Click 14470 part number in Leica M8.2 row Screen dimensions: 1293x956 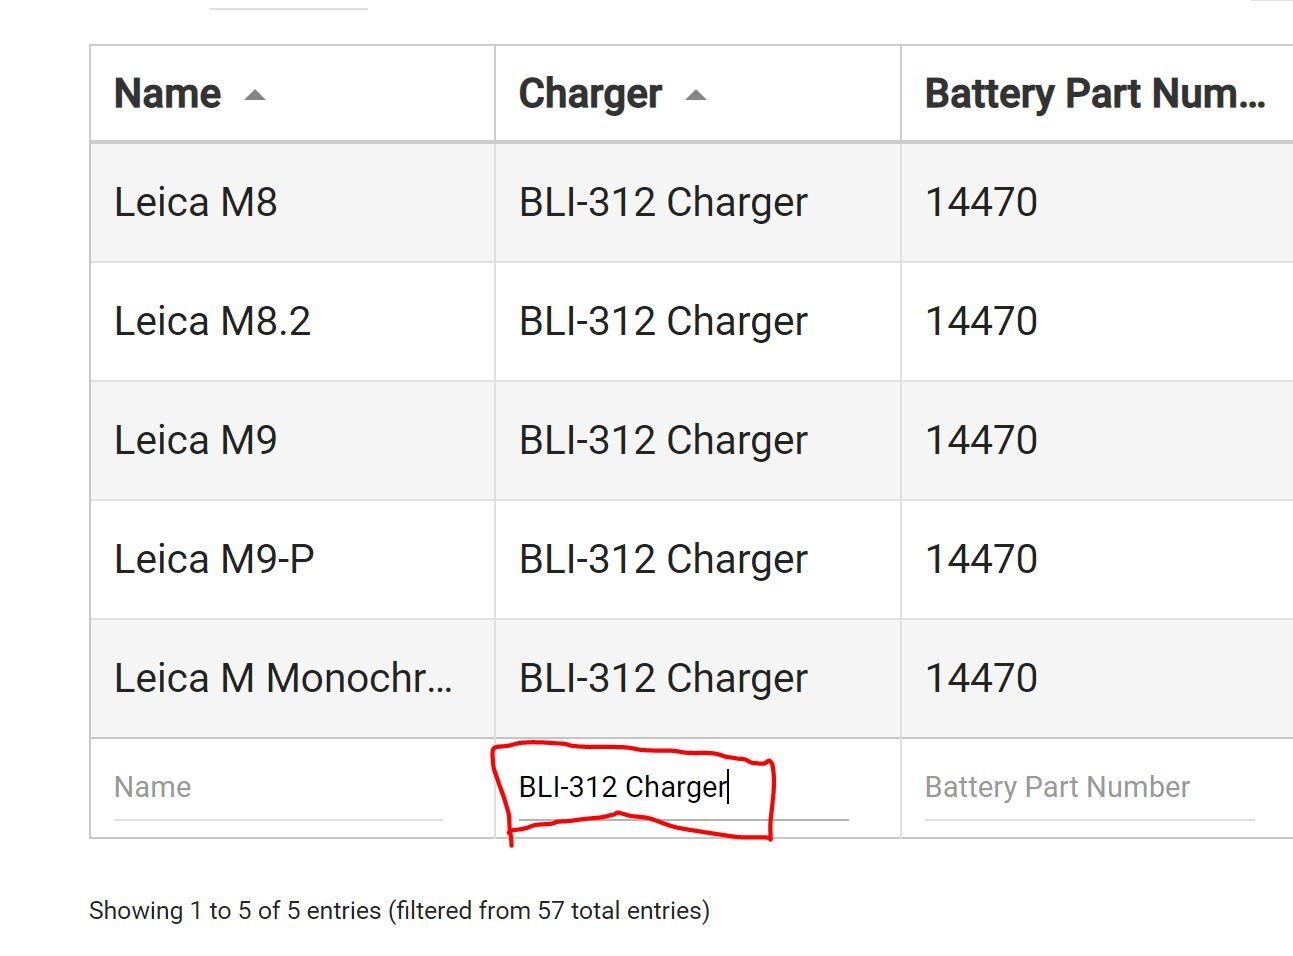[x=981, y=322]
